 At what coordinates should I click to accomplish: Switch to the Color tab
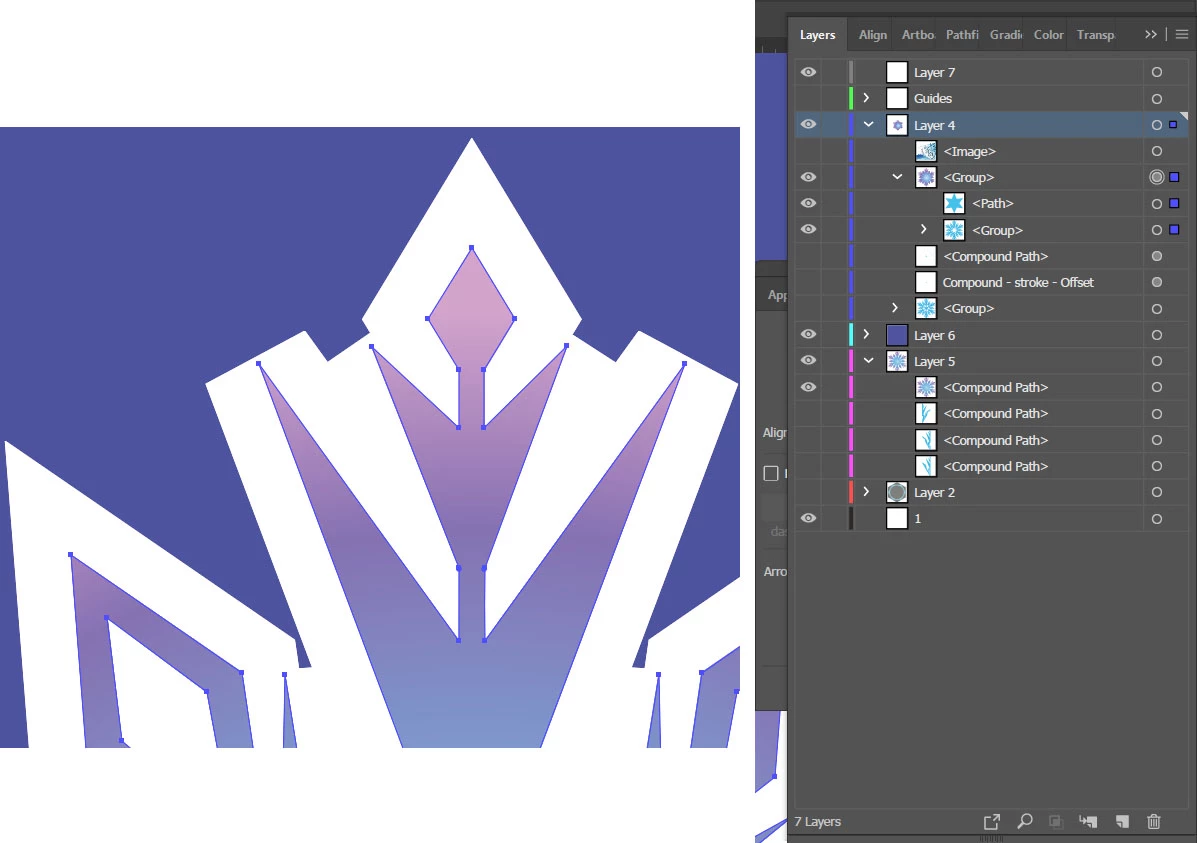click(x=1048, y=35)
